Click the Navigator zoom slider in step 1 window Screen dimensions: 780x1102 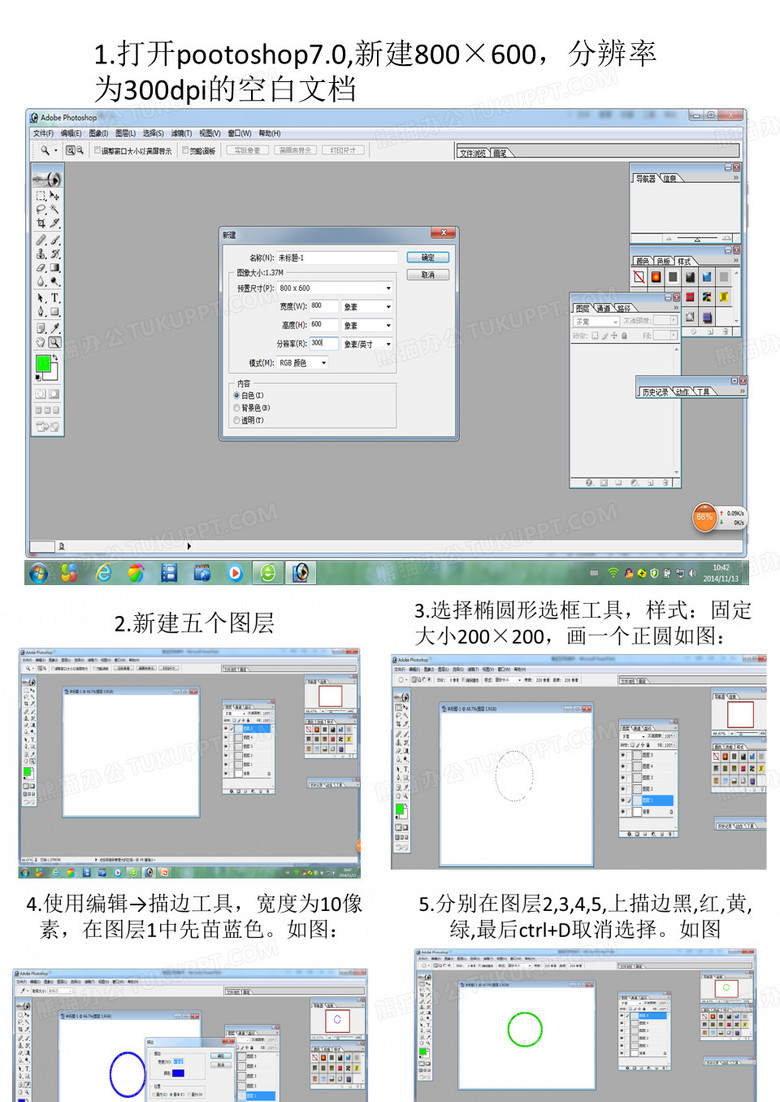697,238
